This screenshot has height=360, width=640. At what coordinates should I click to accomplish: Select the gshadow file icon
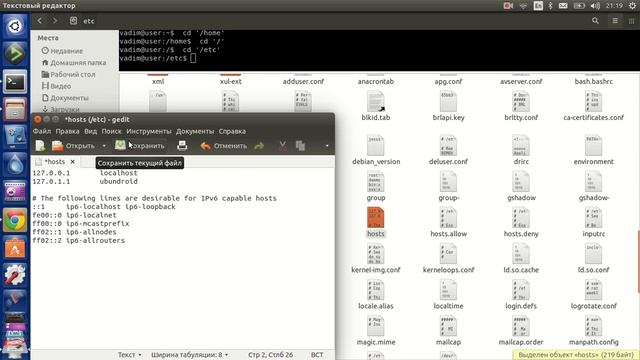(x=521, y=181)
